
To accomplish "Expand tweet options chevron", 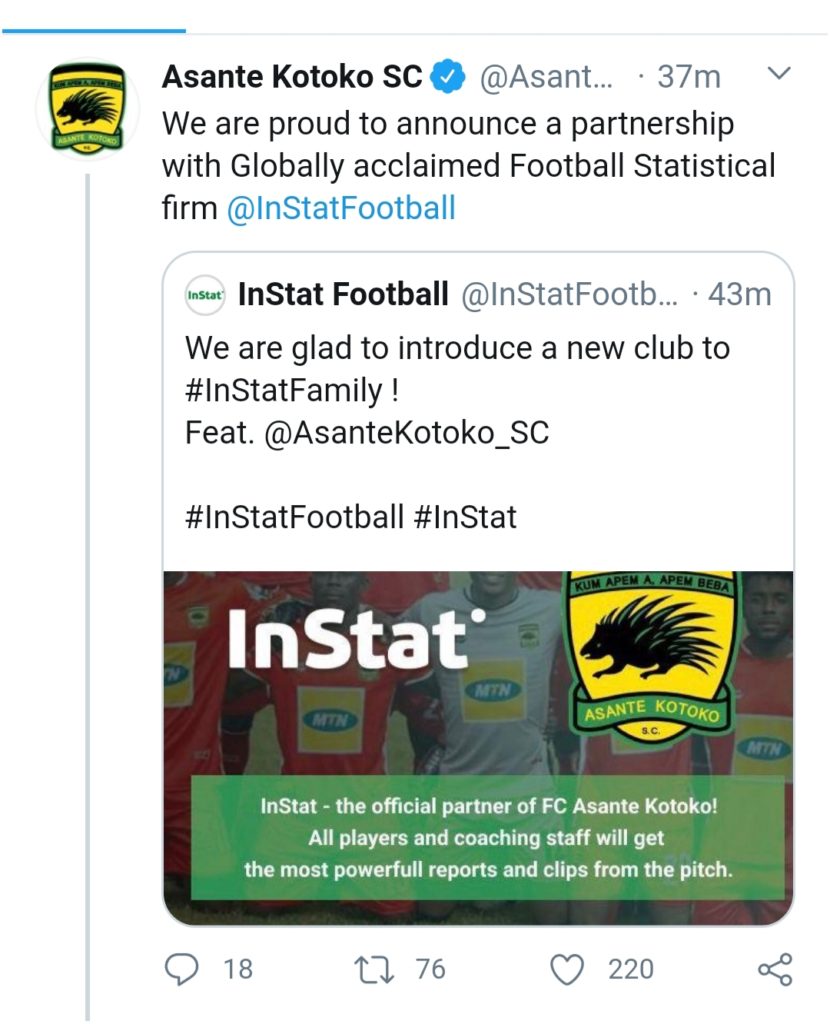I will pos(778,74).
